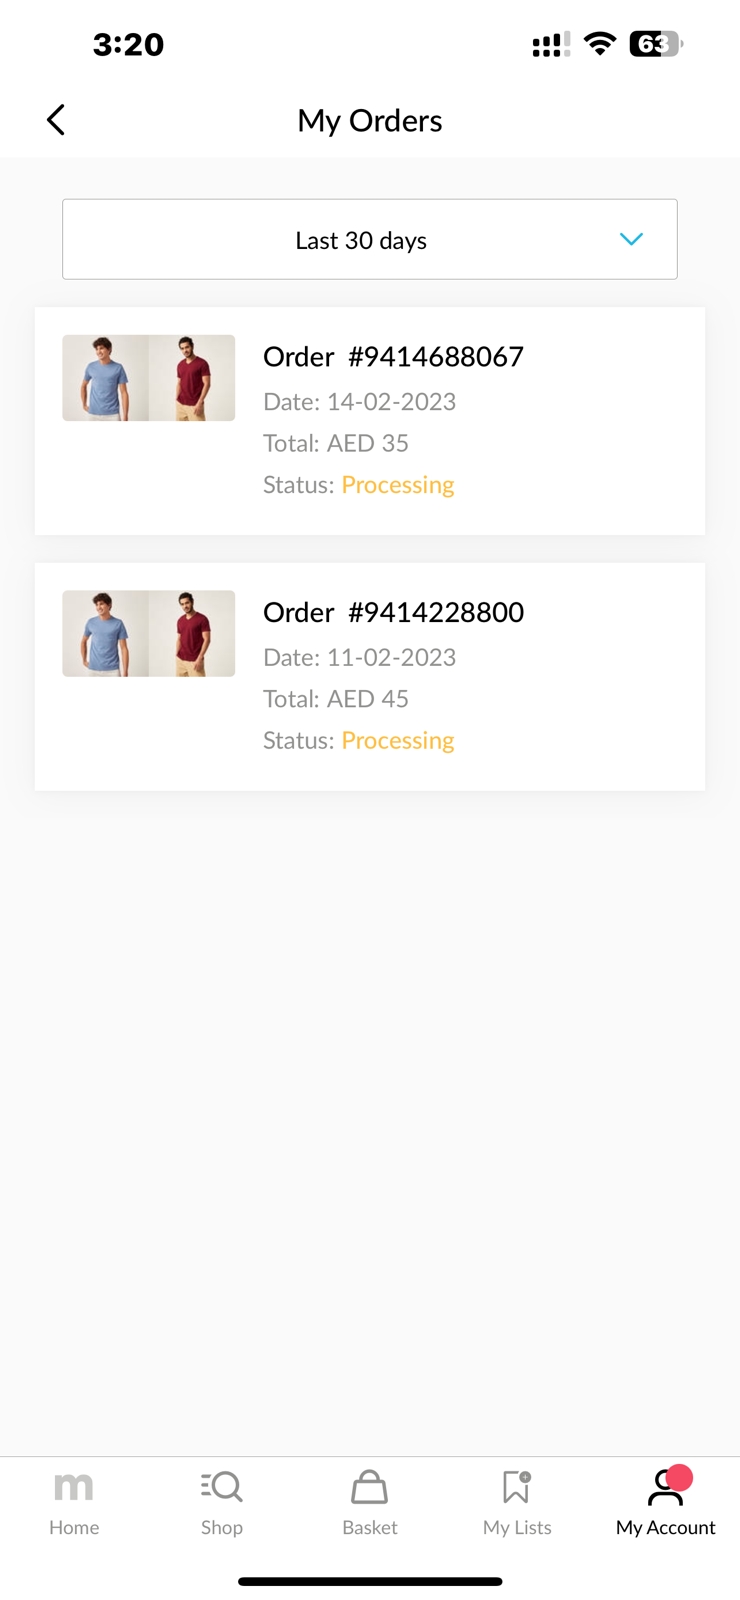
Task: Select the Basket label in bottom bar
Action: click(x=370, y=1527)
